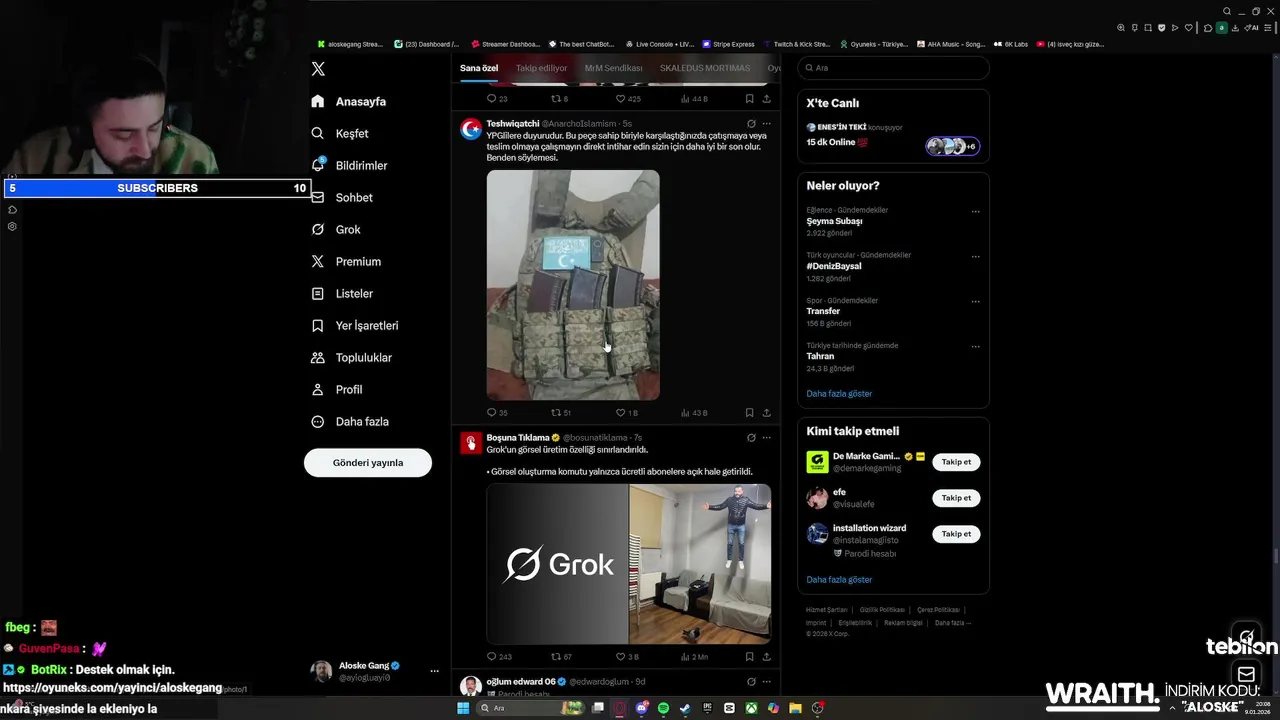The image size is (1280, 720).
Task: Switch to the Takip ediliyor tab
Action: [541, 68]
